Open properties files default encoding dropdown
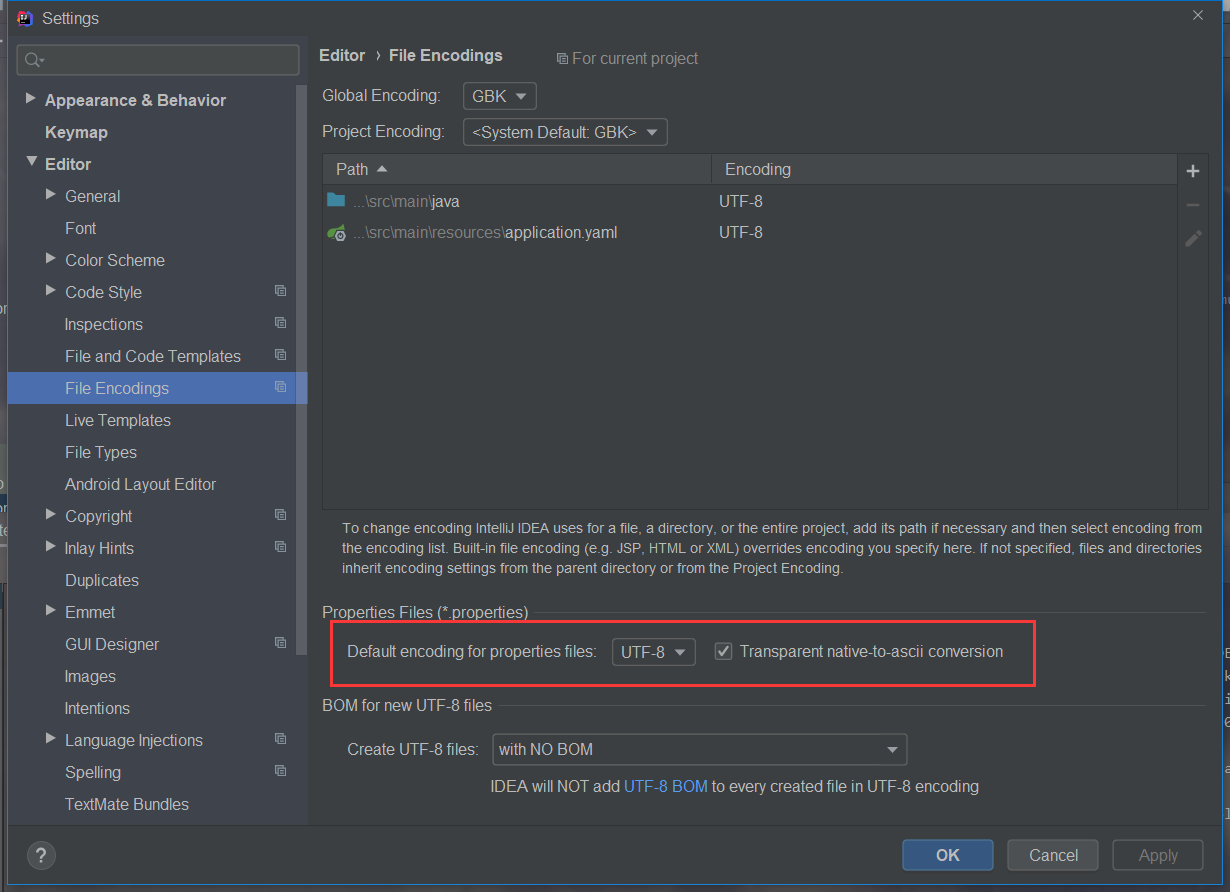The image size is (1230, 892). coord(653,652)
